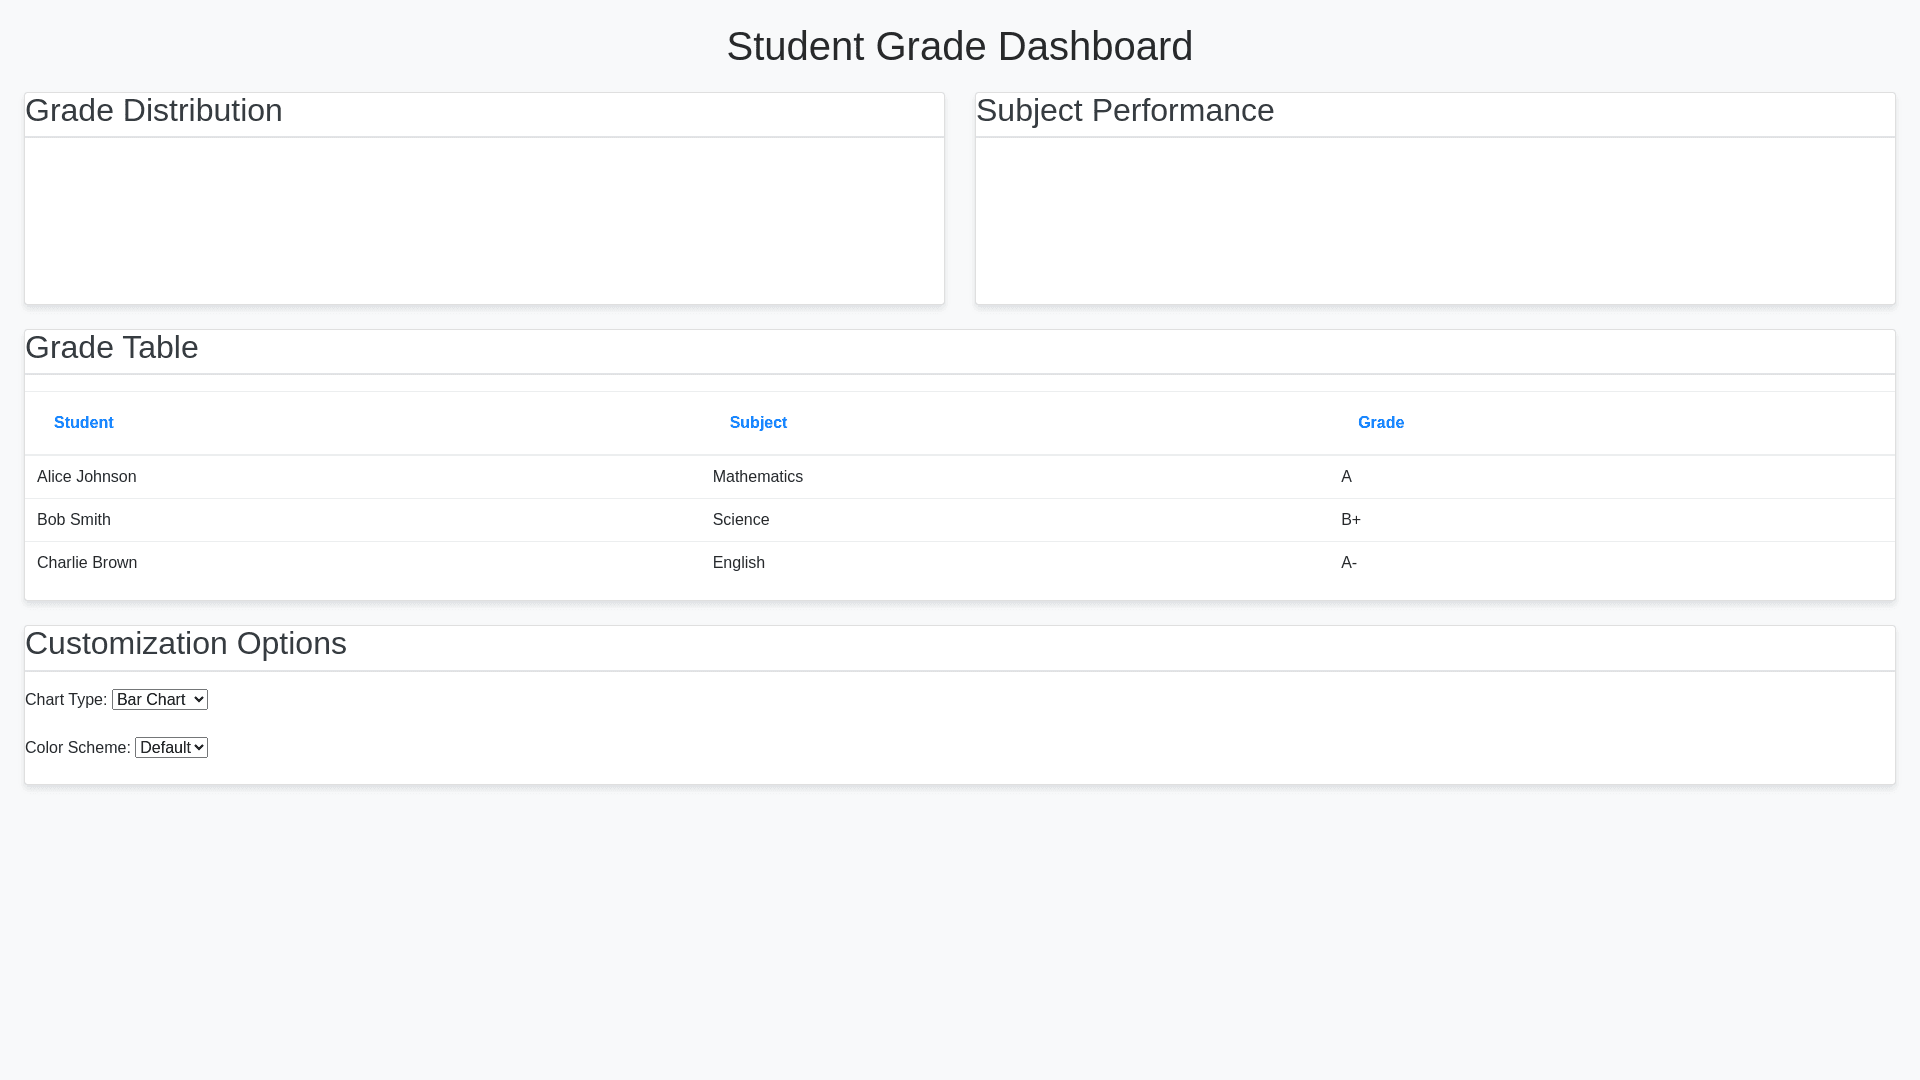Click the Student Grade Dashboard title
The width and height of the screenshot is (1920, 1080).
click(960, 47)
